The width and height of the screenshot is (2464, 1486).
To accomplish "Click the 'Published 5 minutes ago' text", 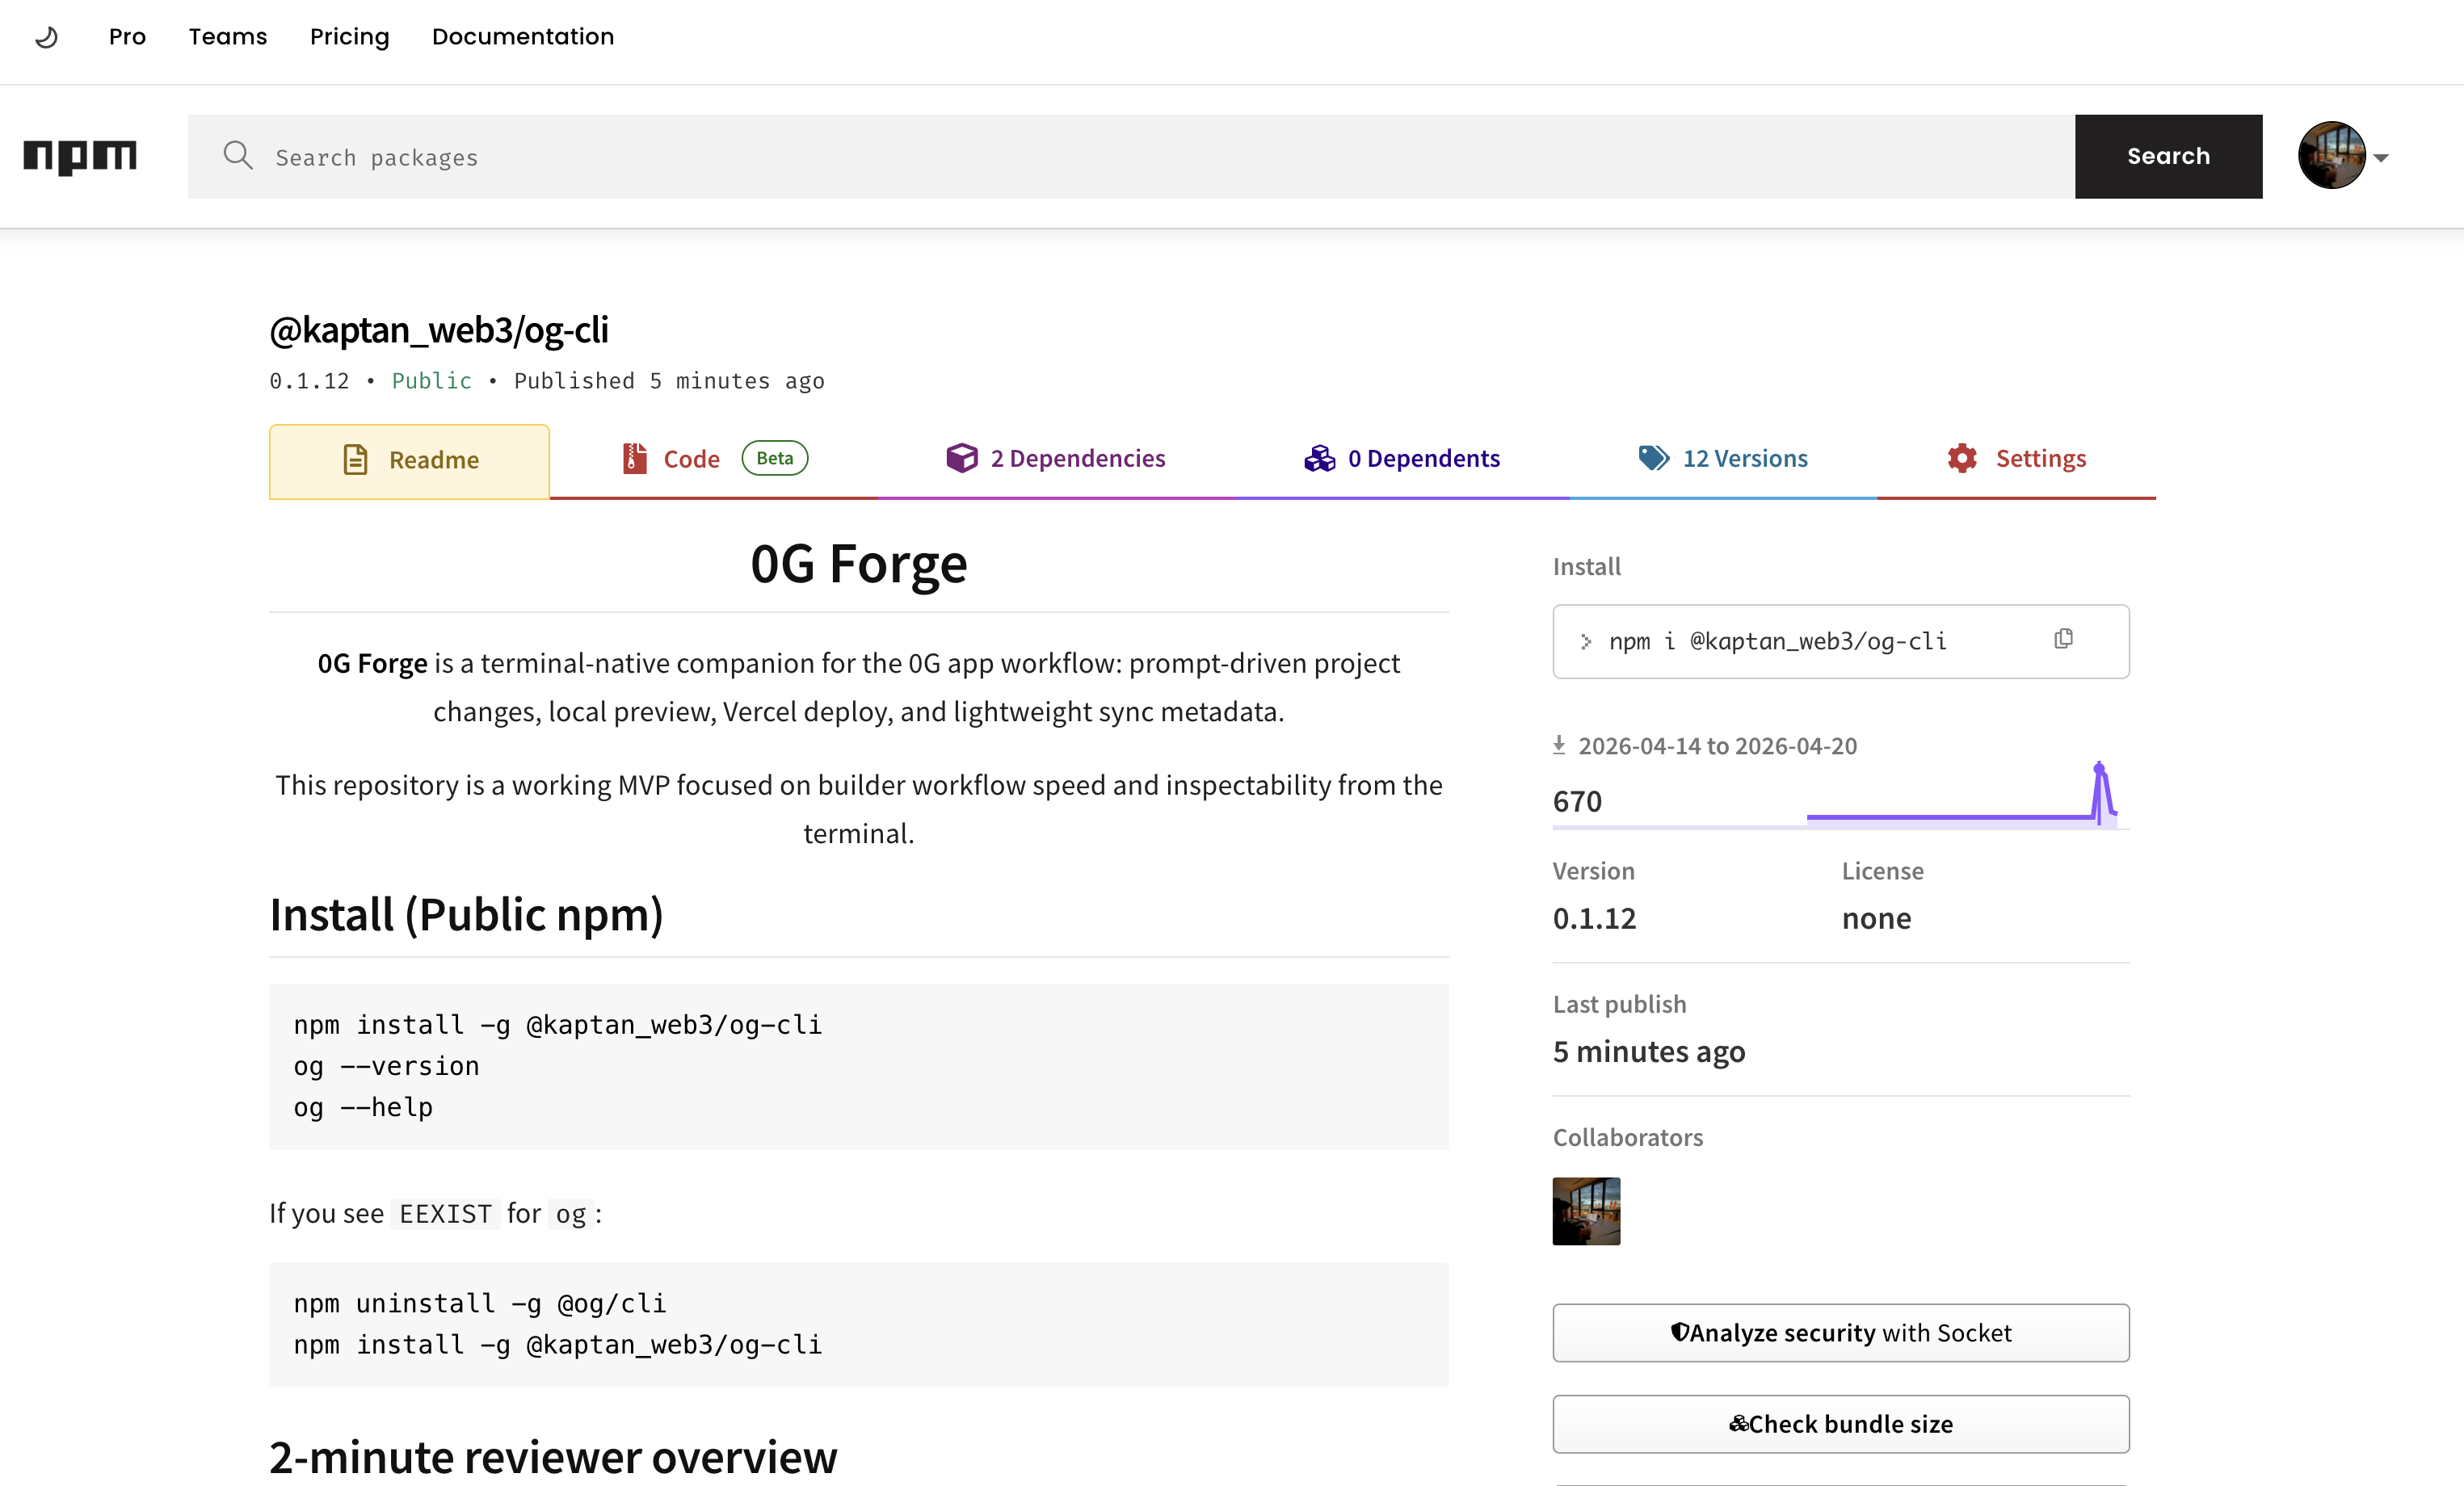I will pos(669,381).
